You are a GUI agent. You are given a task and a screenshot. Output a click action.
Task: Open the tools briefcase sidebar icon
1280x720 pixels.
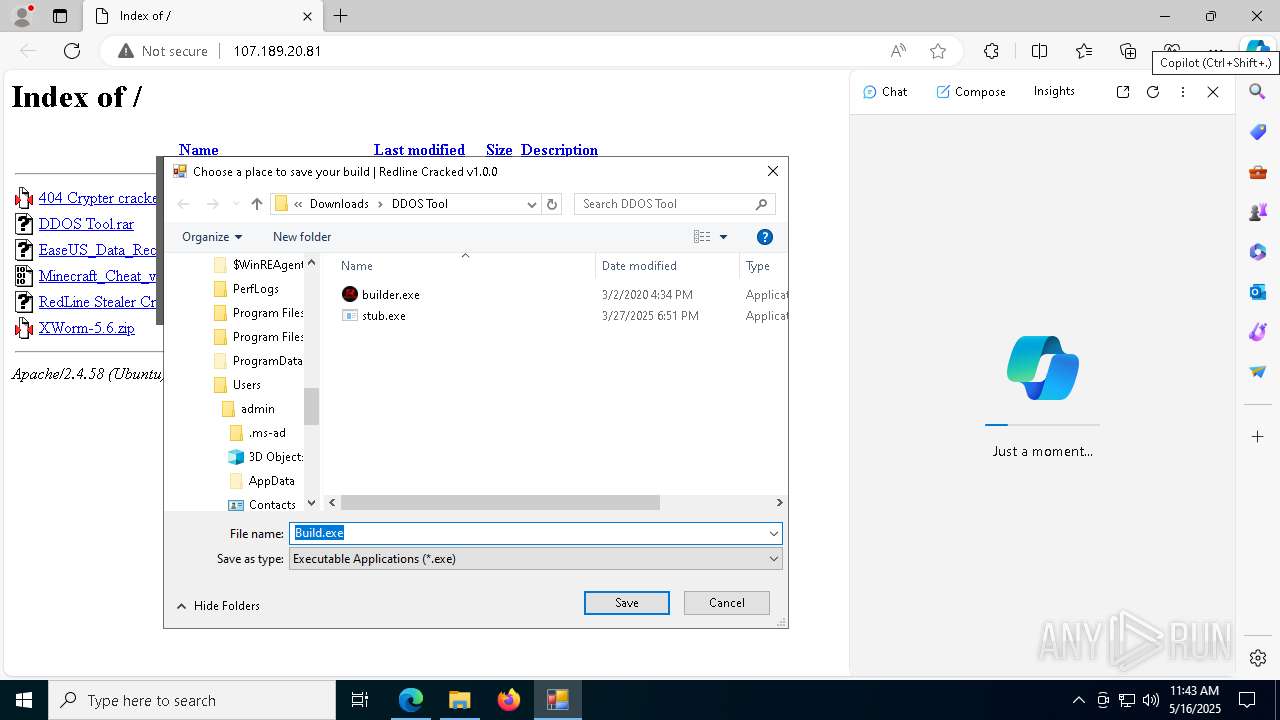(1258, 172)
